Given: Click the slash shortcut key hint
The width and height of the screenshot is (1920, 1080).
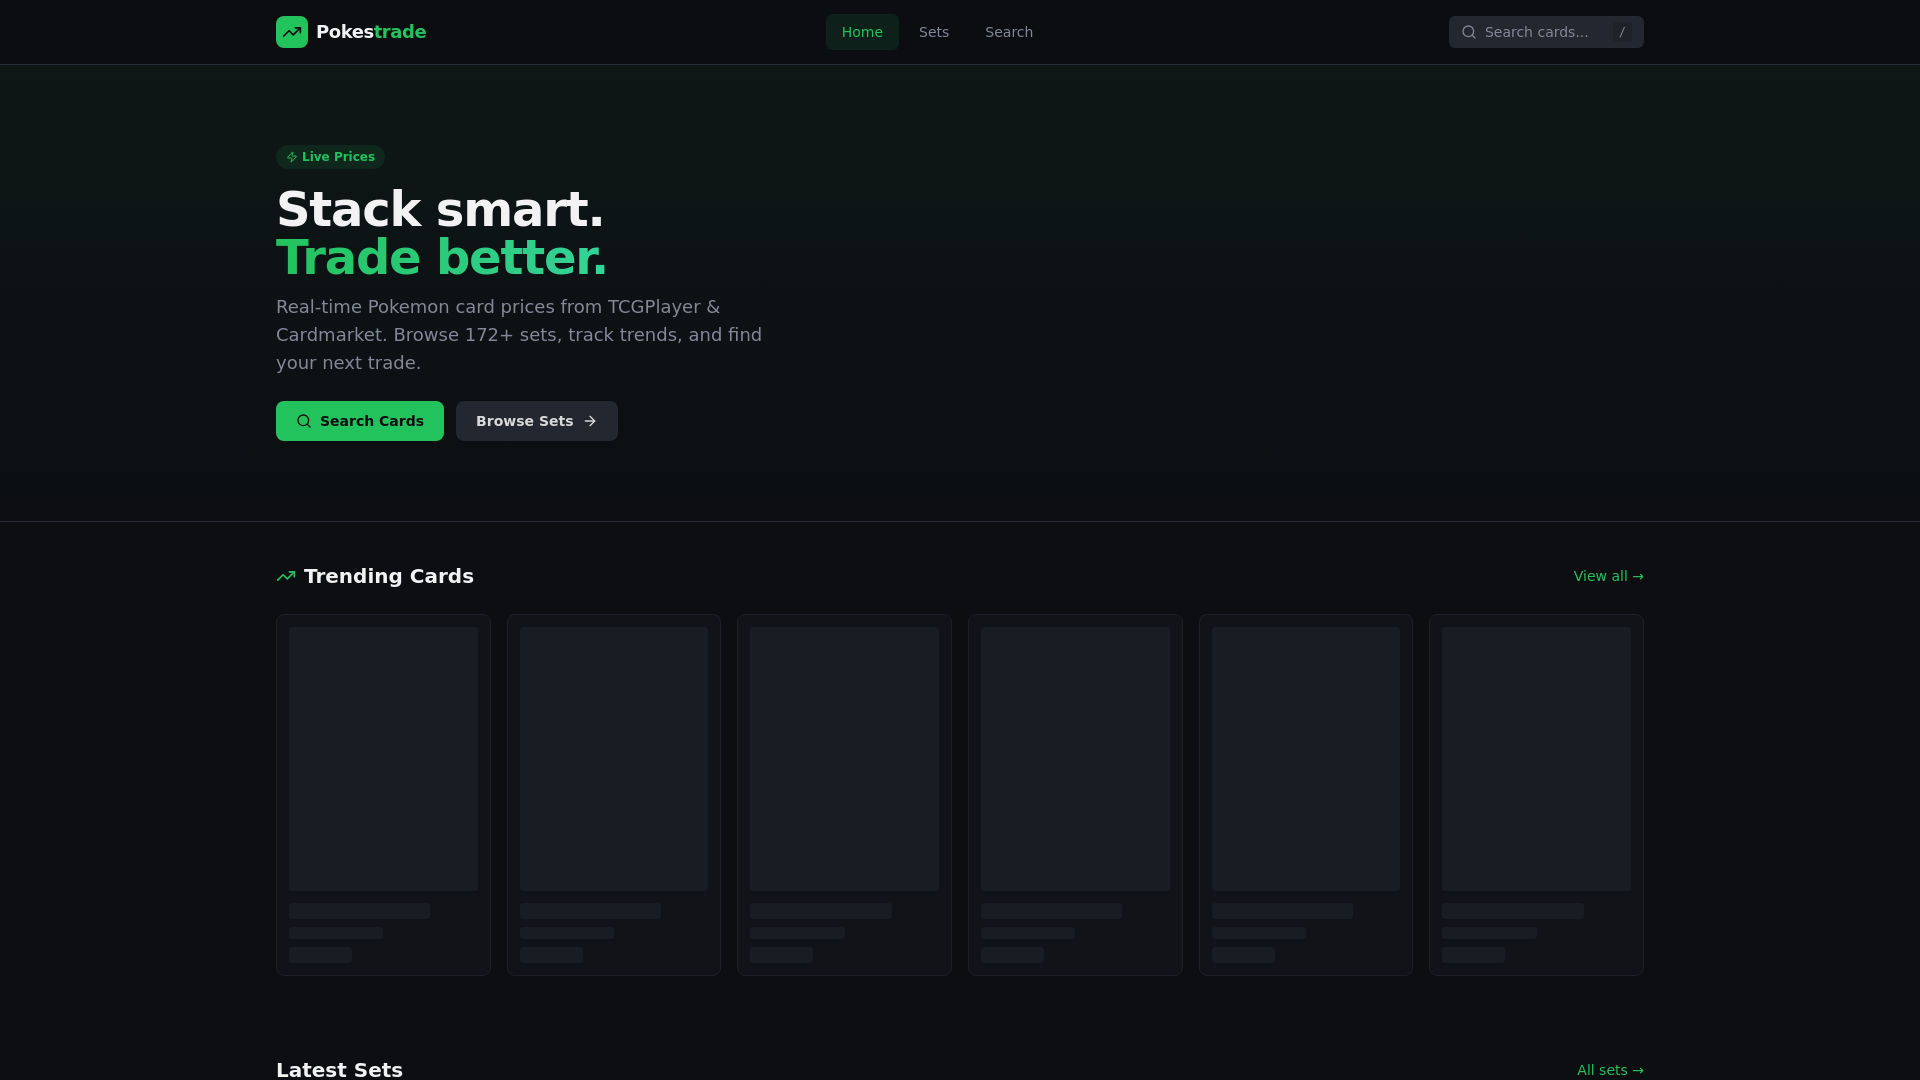Looking at the screenshot, I should [1621, 32].
